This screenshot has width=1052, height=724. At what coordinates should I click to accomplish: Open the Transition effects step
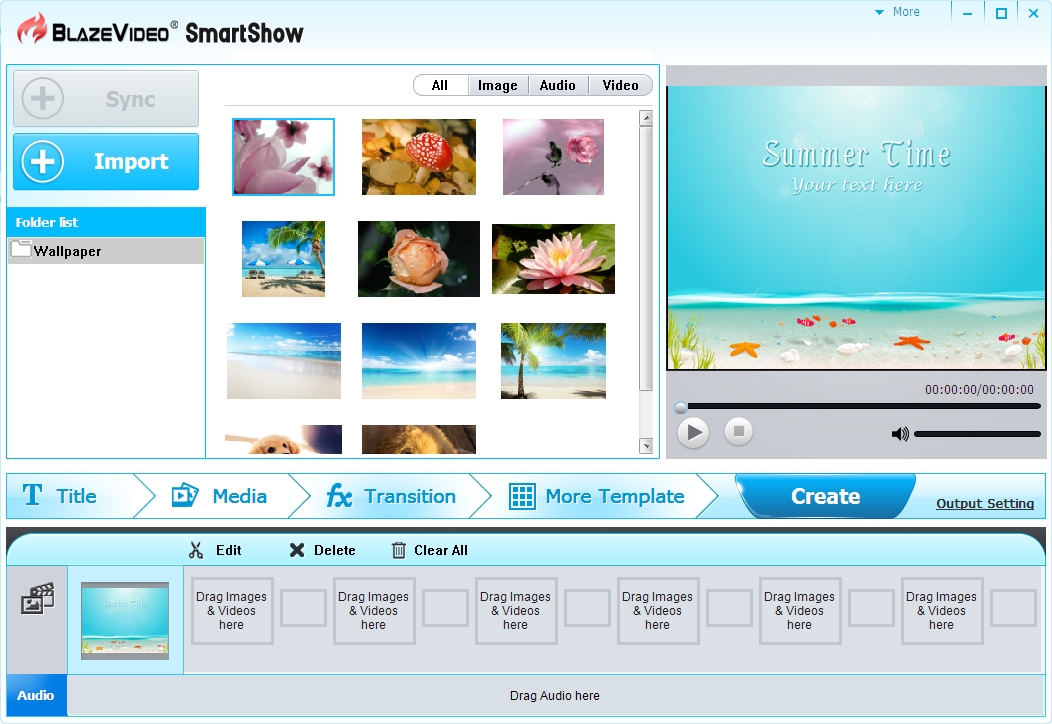pos(391,496)
